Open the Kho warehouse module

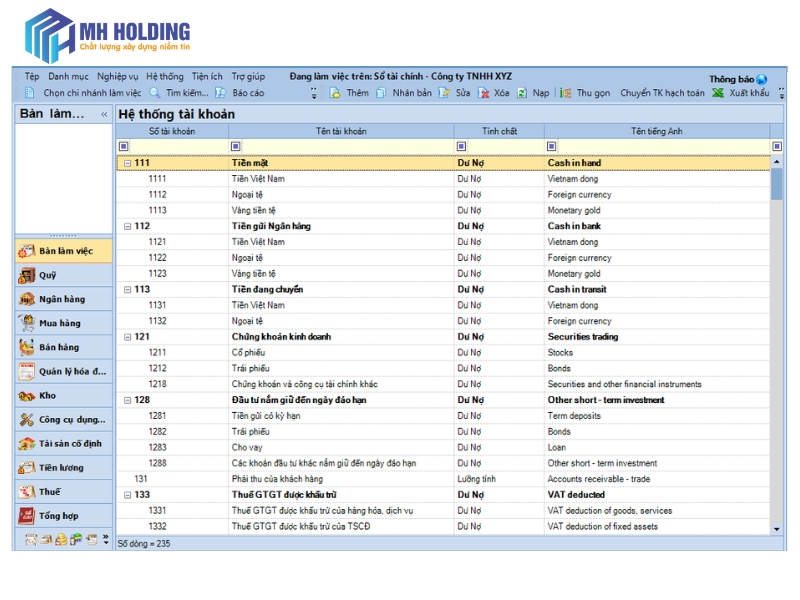64,395
